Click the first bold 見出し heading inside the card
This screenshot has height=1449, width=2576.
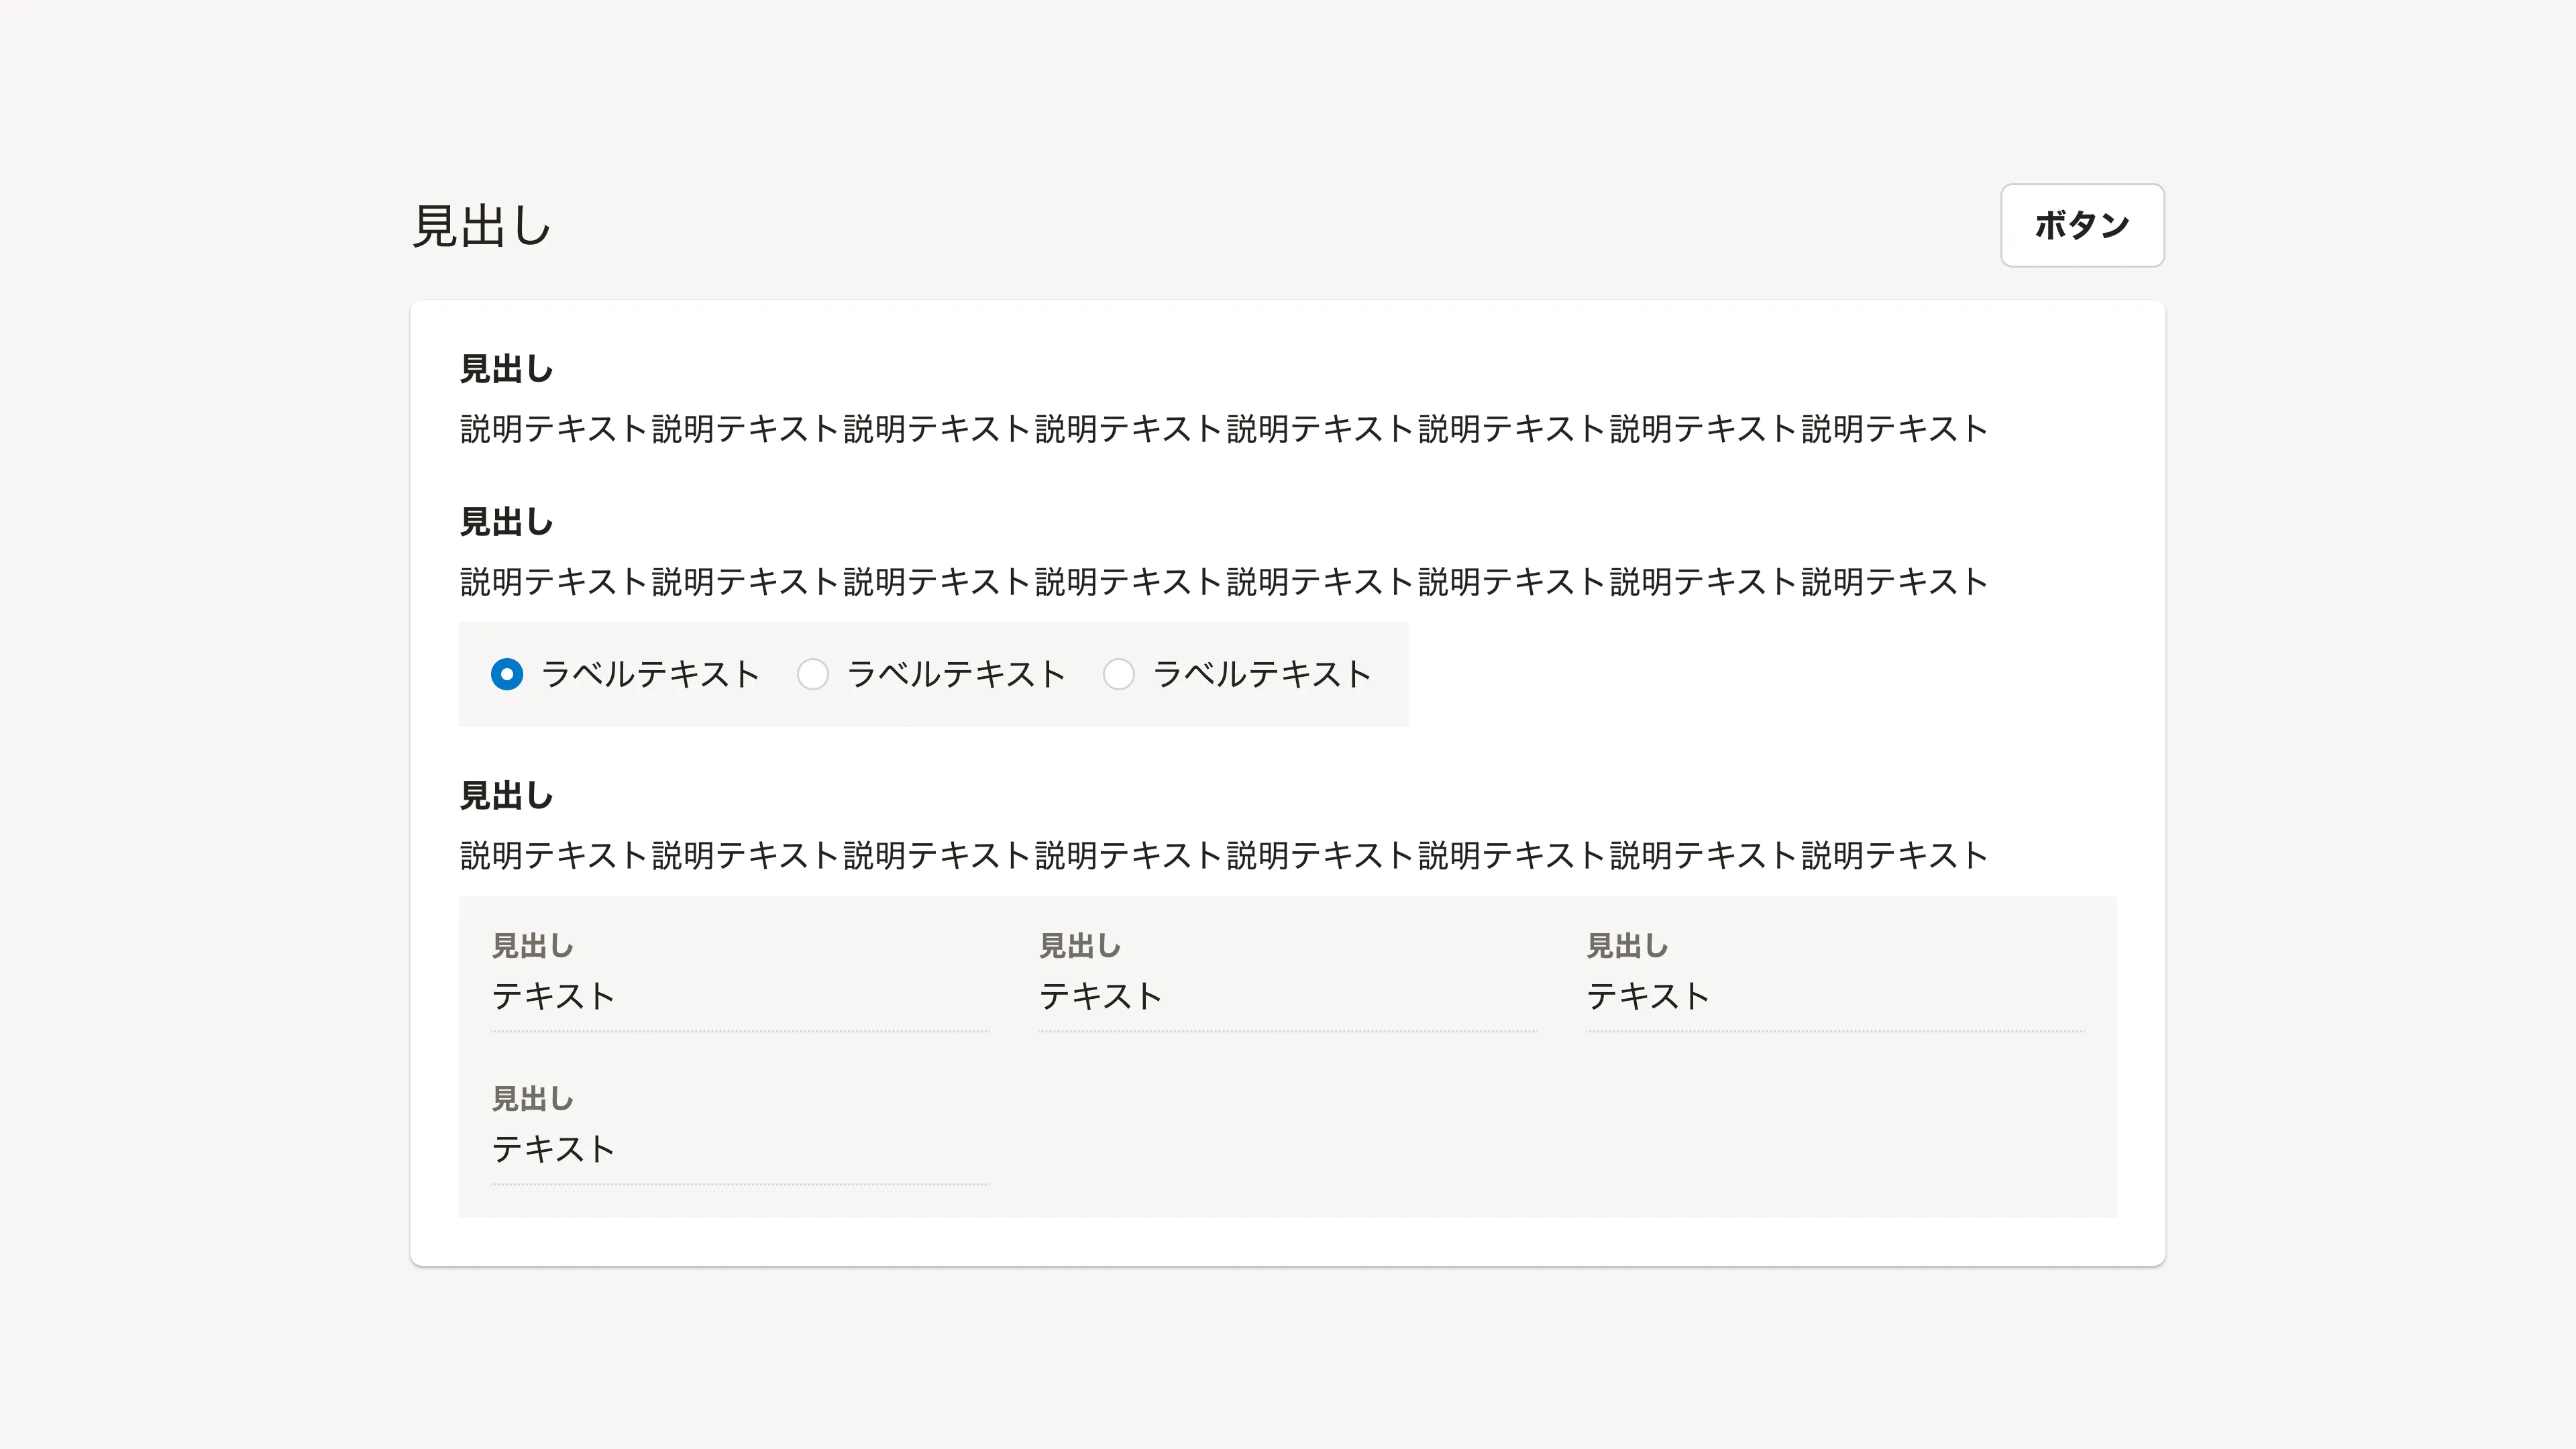506,369
